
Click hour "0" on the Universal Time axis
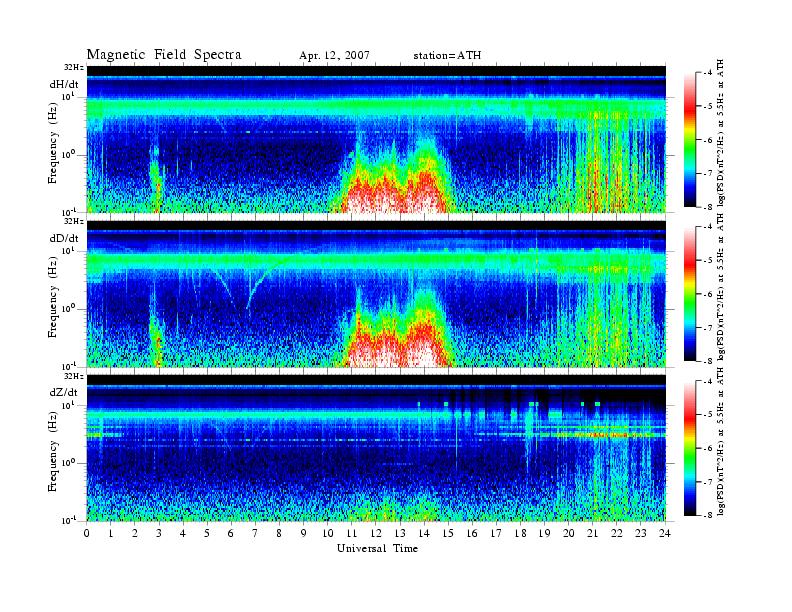click(87, 533)
